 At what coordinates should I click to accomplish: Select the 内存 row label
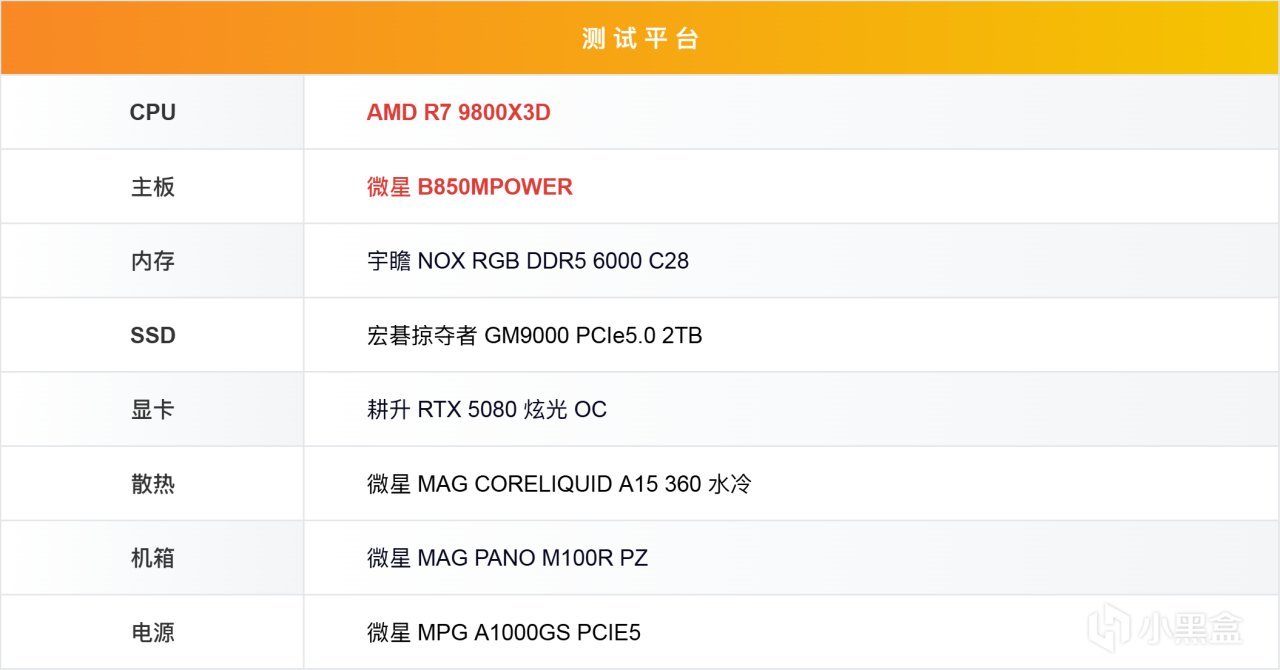click(152, 261)
